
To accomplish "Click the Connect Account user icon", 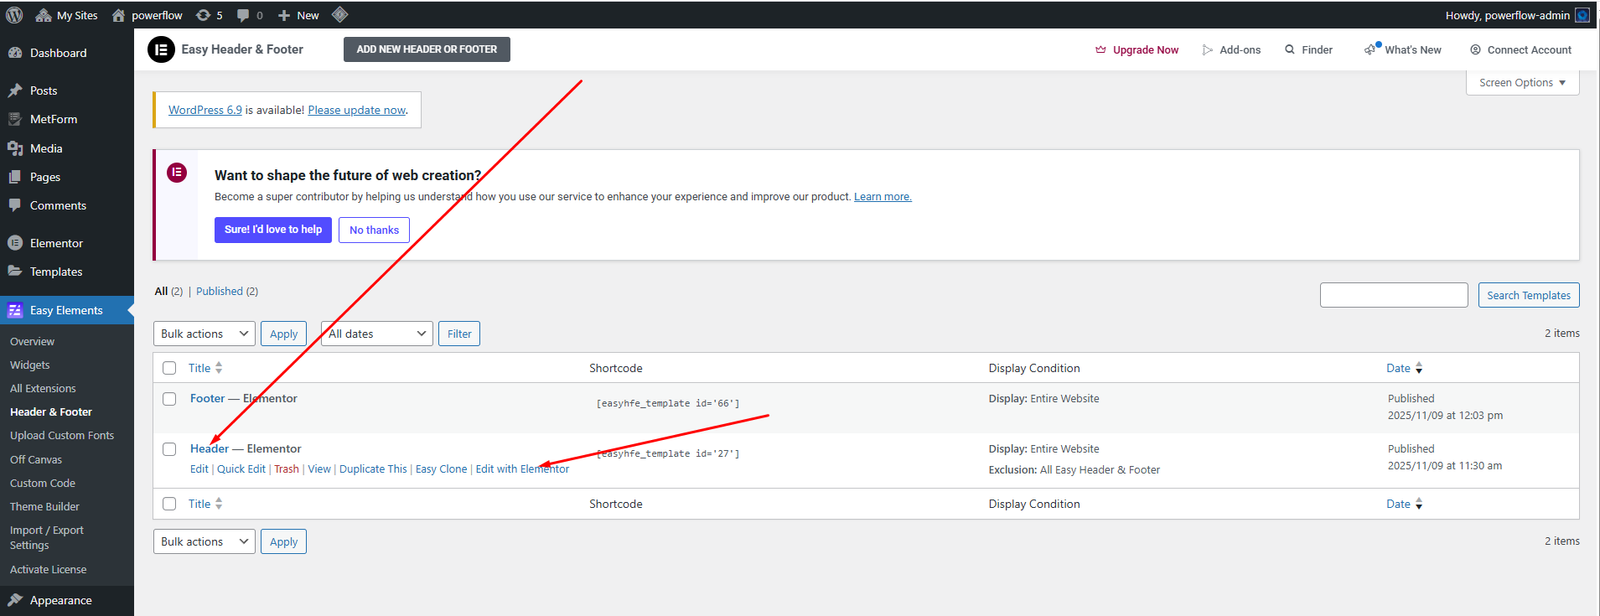I will pyautogui.click(x=1475, y=49).
